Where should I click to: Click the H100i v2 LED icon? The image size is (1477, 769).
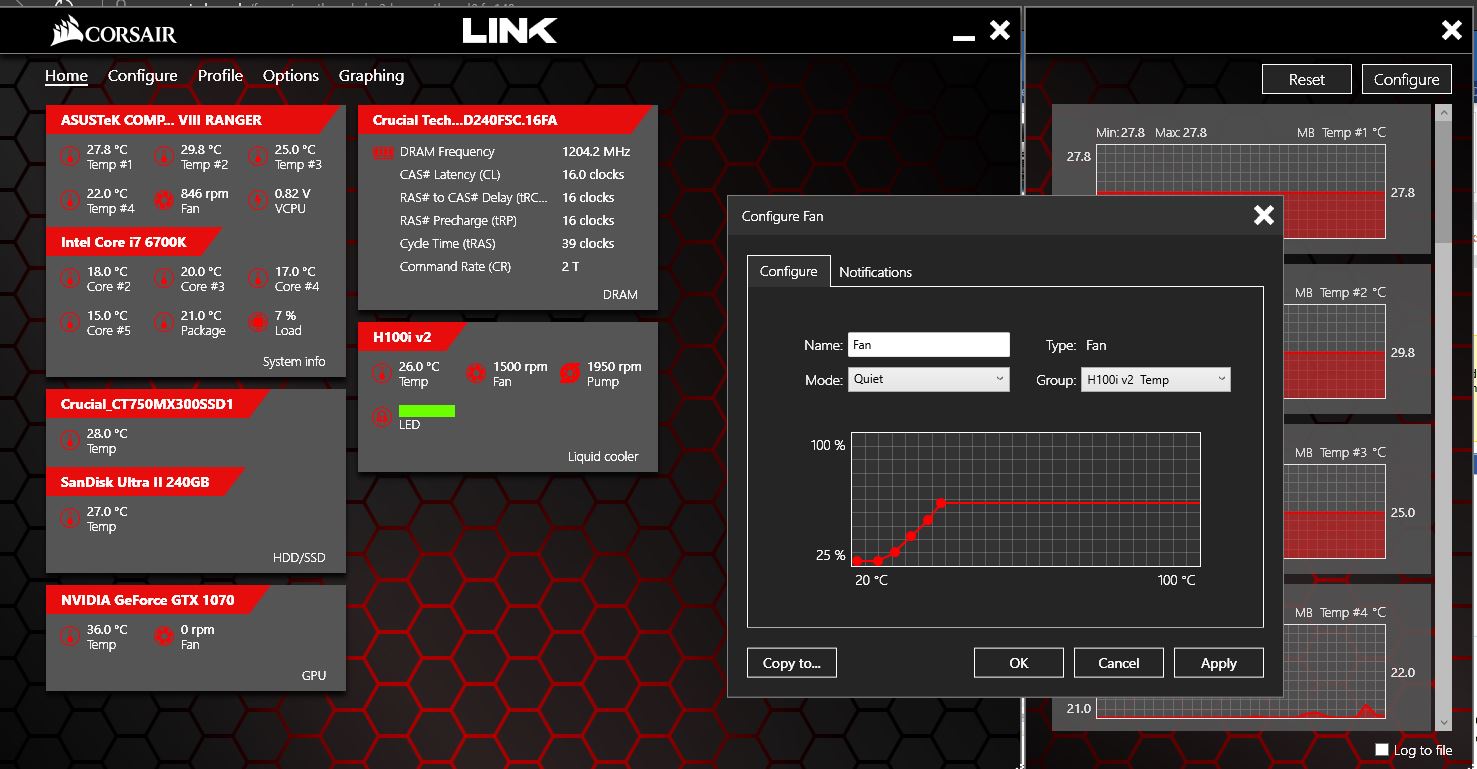coord(382,417)
